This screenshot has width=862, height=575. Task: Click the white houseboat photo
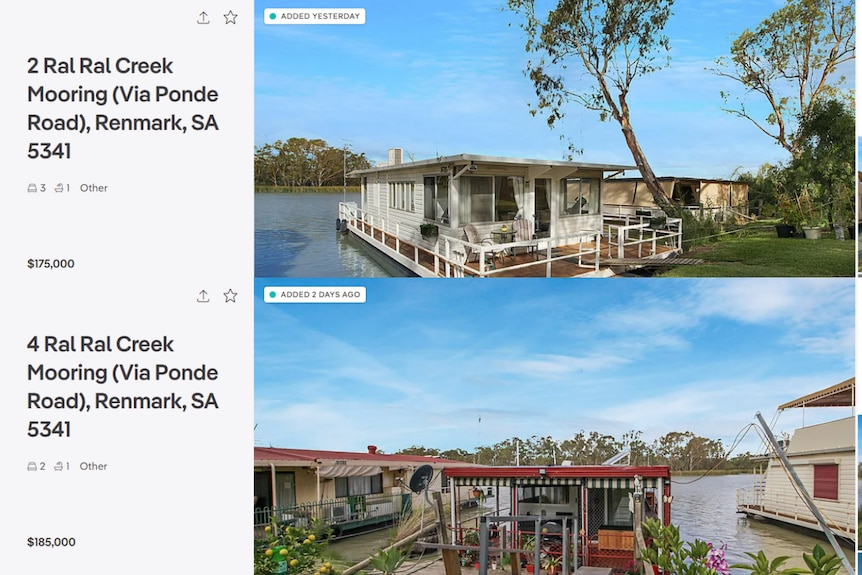pyautogui.click(x=554, y=139)
